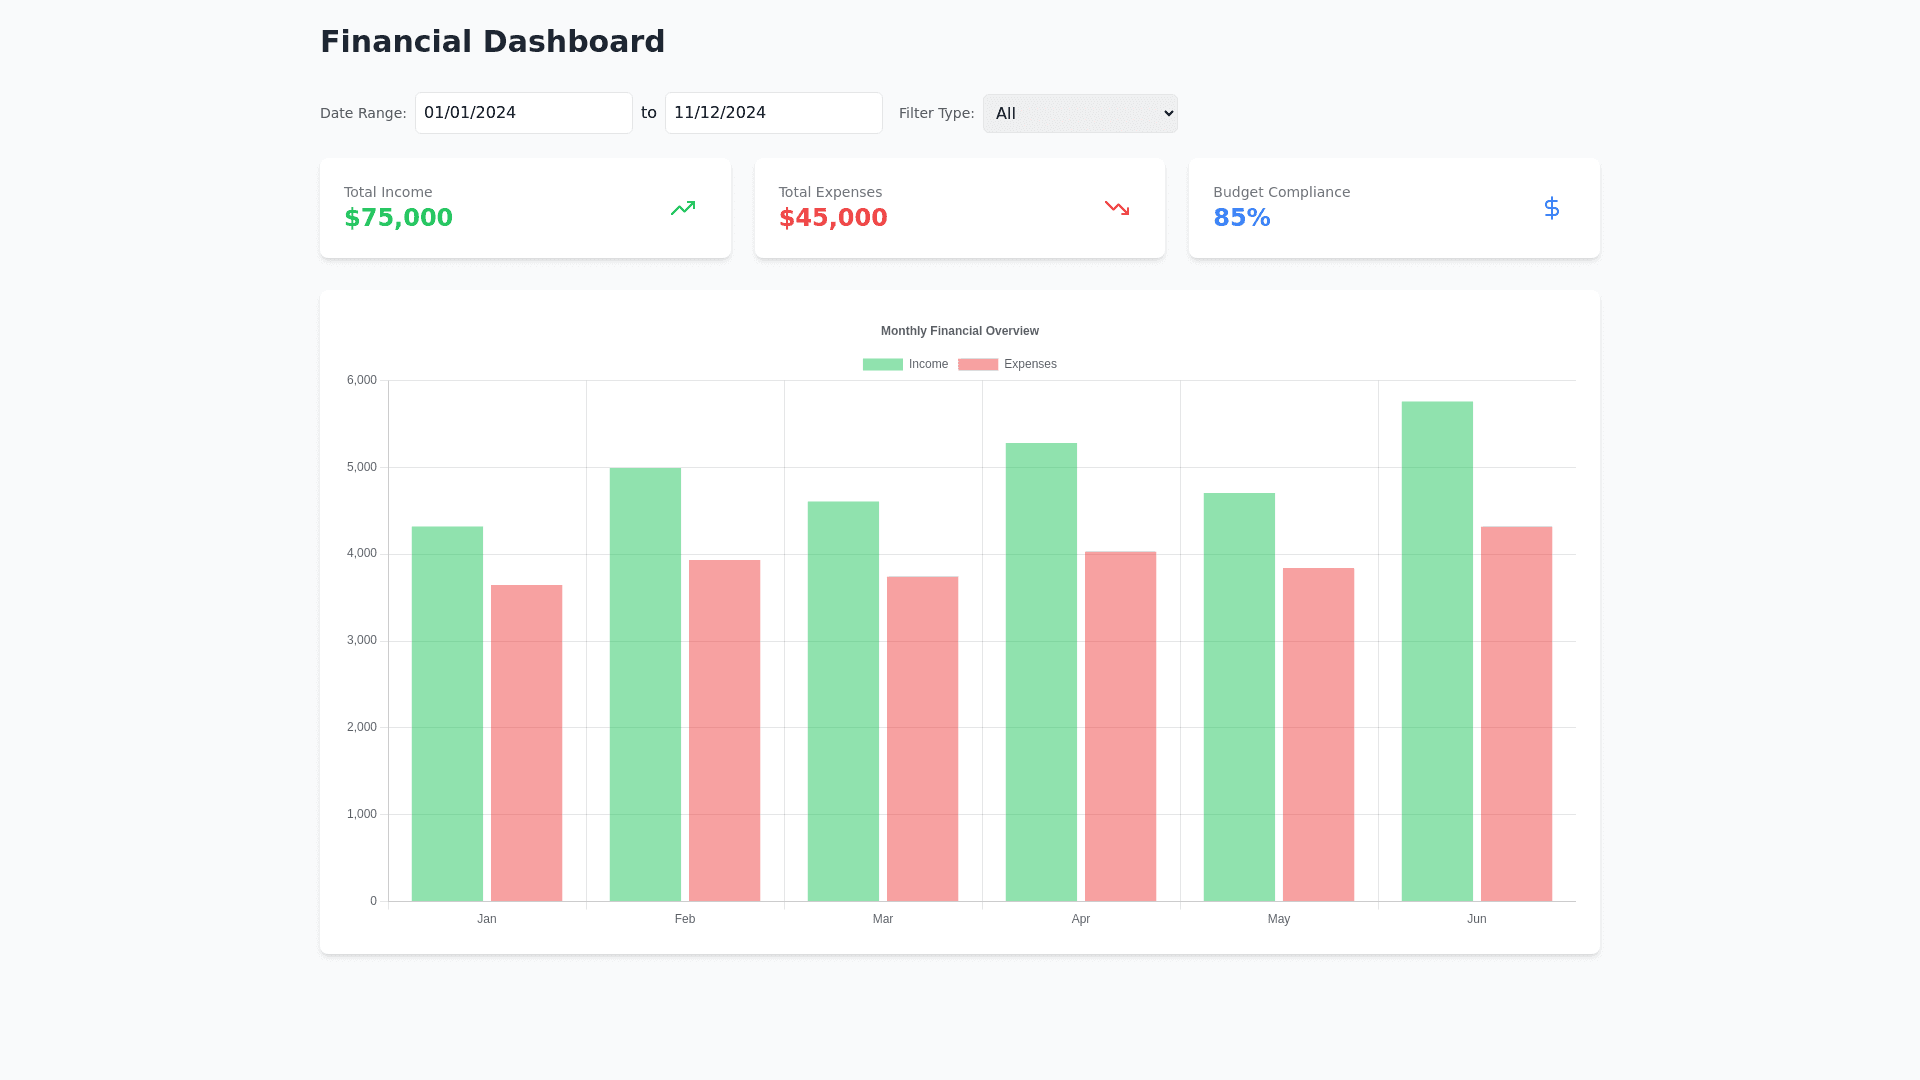The height and width of the screenshot is (1080, 1920).
Task: Click the June income bar
Action: 1437,650
